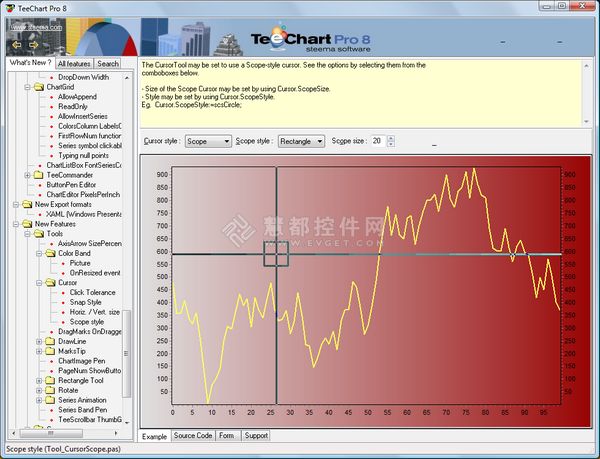Select the Click Tolerance tree item
This screenshot has height=459, width=600.
(x=92, y=293)
